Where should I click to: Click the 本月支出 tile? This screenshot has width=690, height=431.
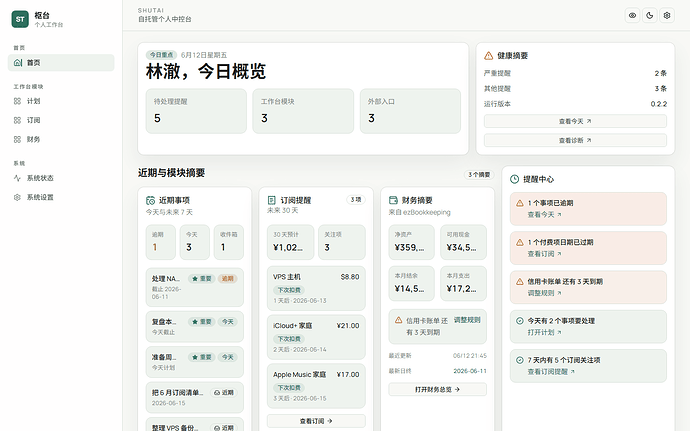tap(463, 284)
